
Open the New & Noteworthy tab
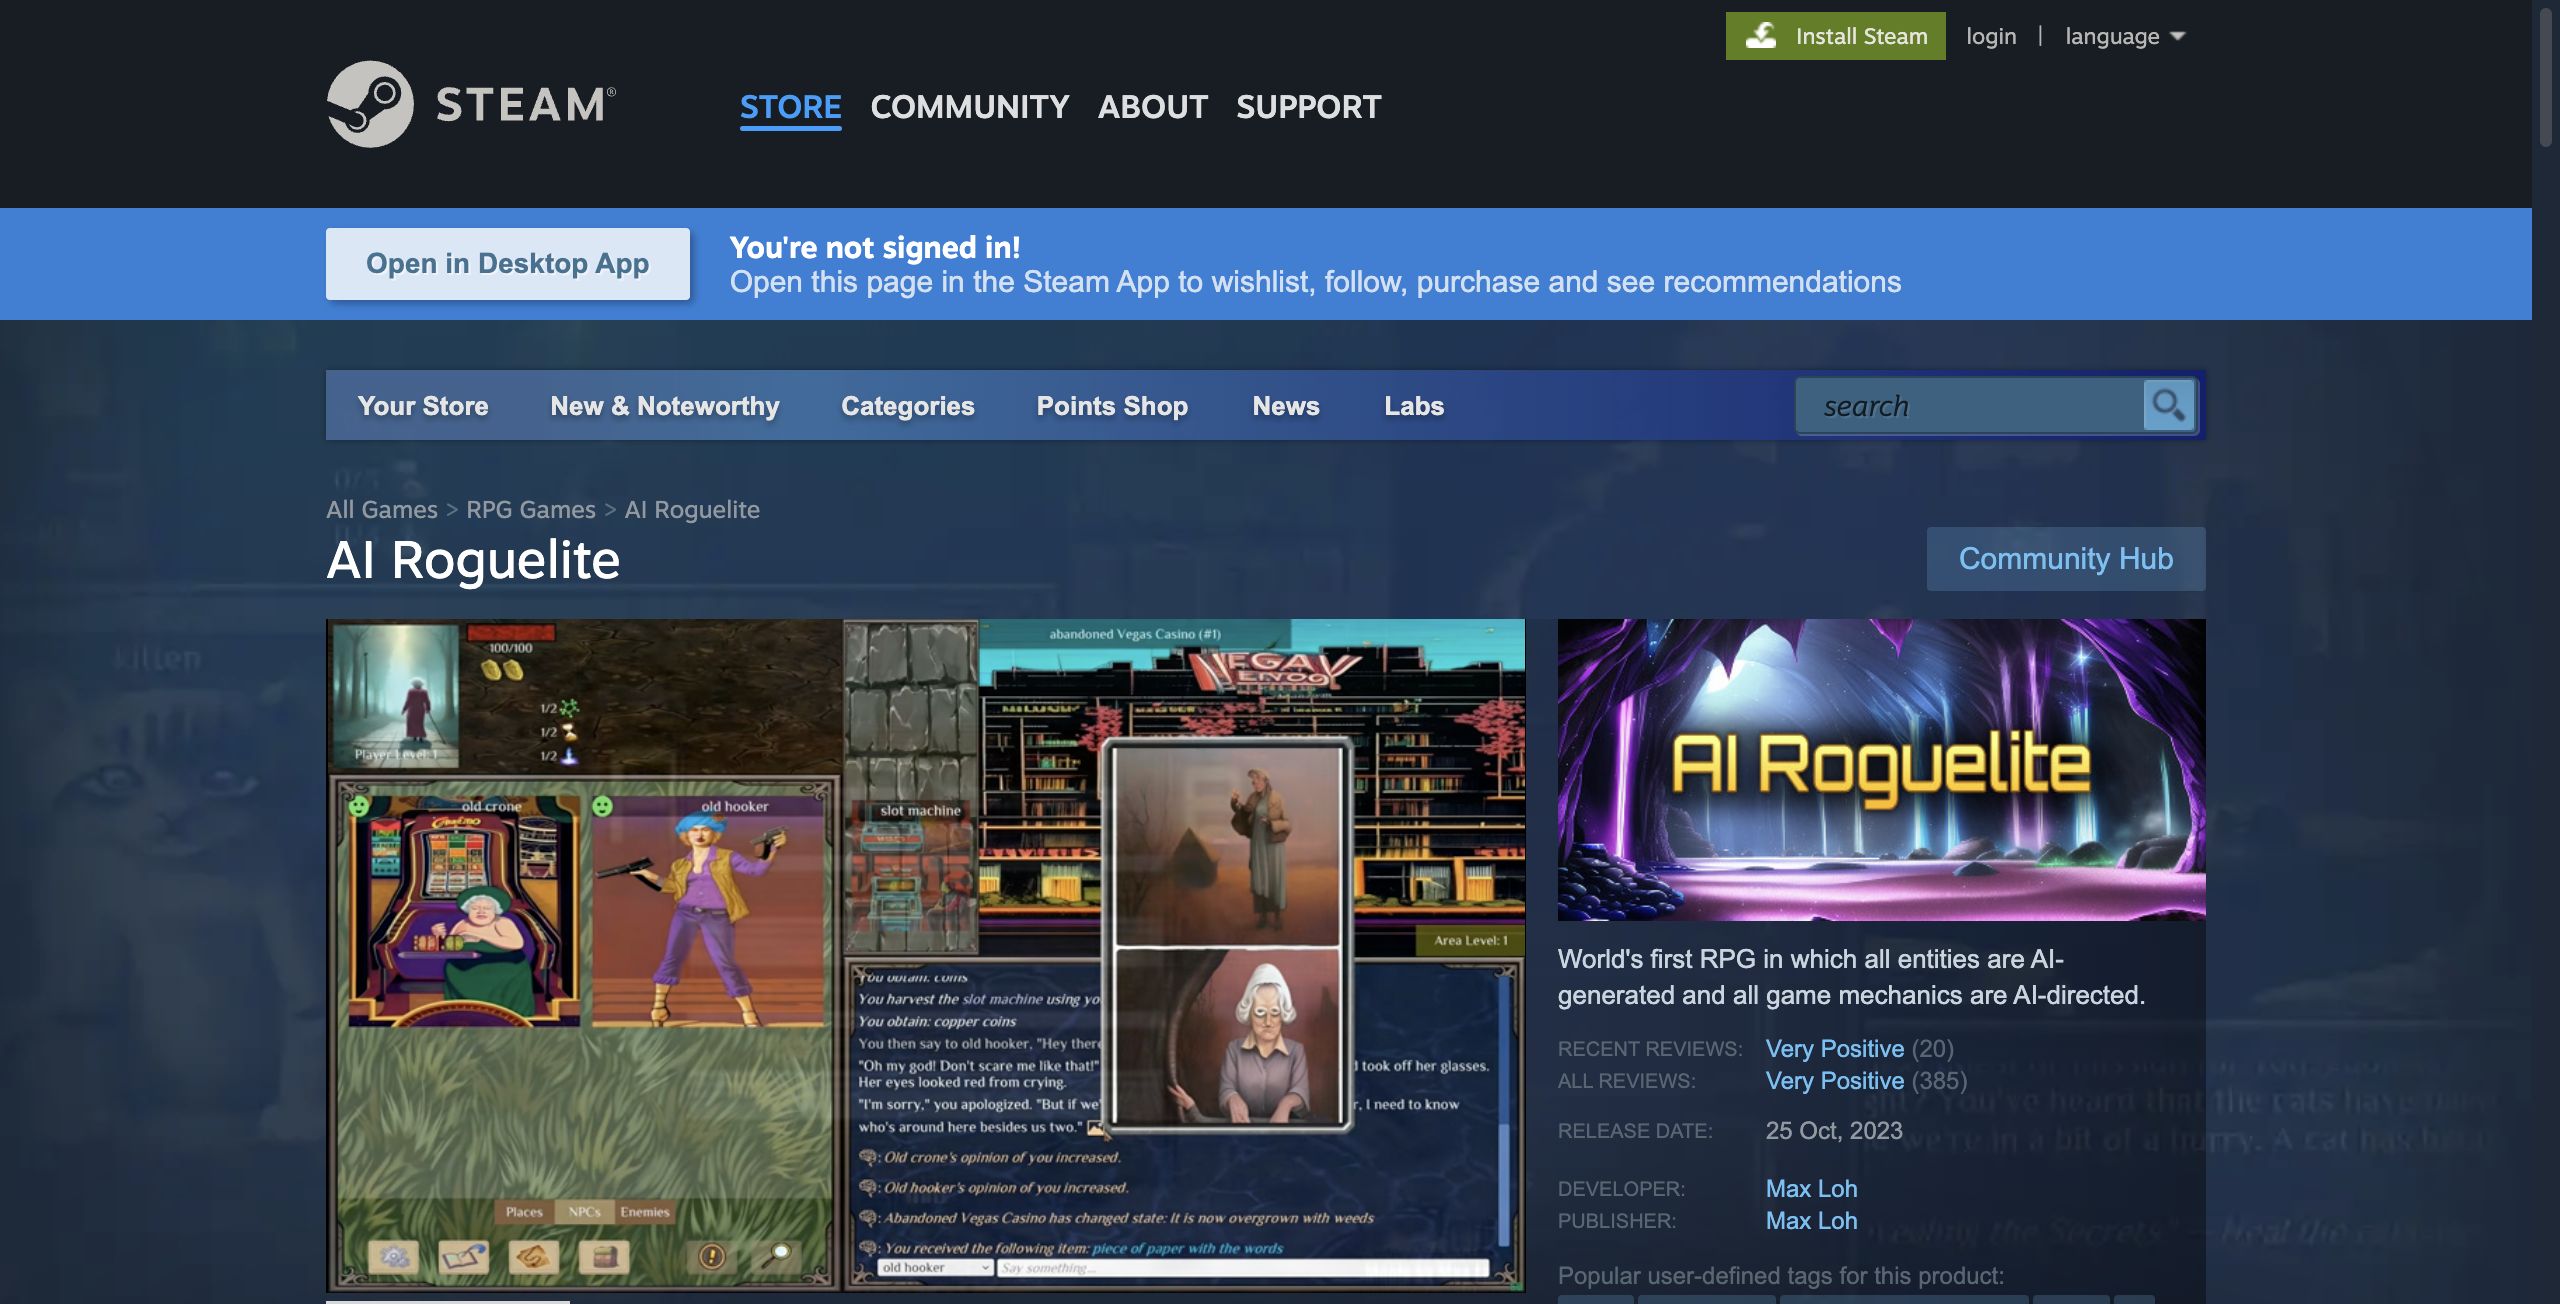tap(665, 405)
